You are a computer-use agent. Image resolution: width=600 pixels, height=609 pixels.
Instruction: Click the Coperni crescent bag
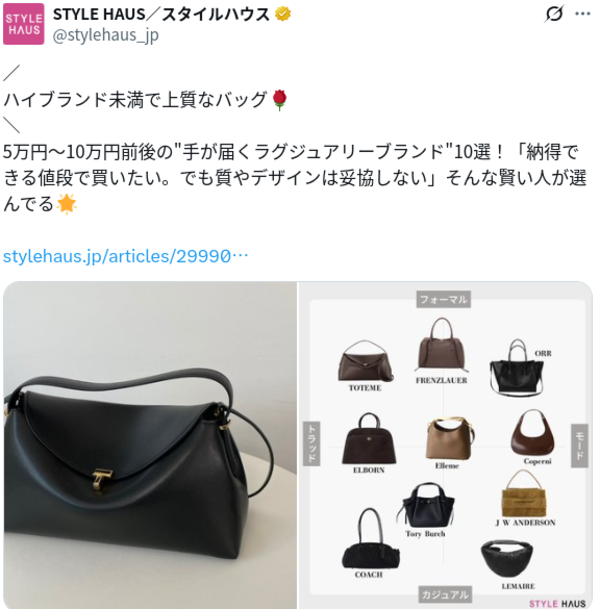point(532,433)
